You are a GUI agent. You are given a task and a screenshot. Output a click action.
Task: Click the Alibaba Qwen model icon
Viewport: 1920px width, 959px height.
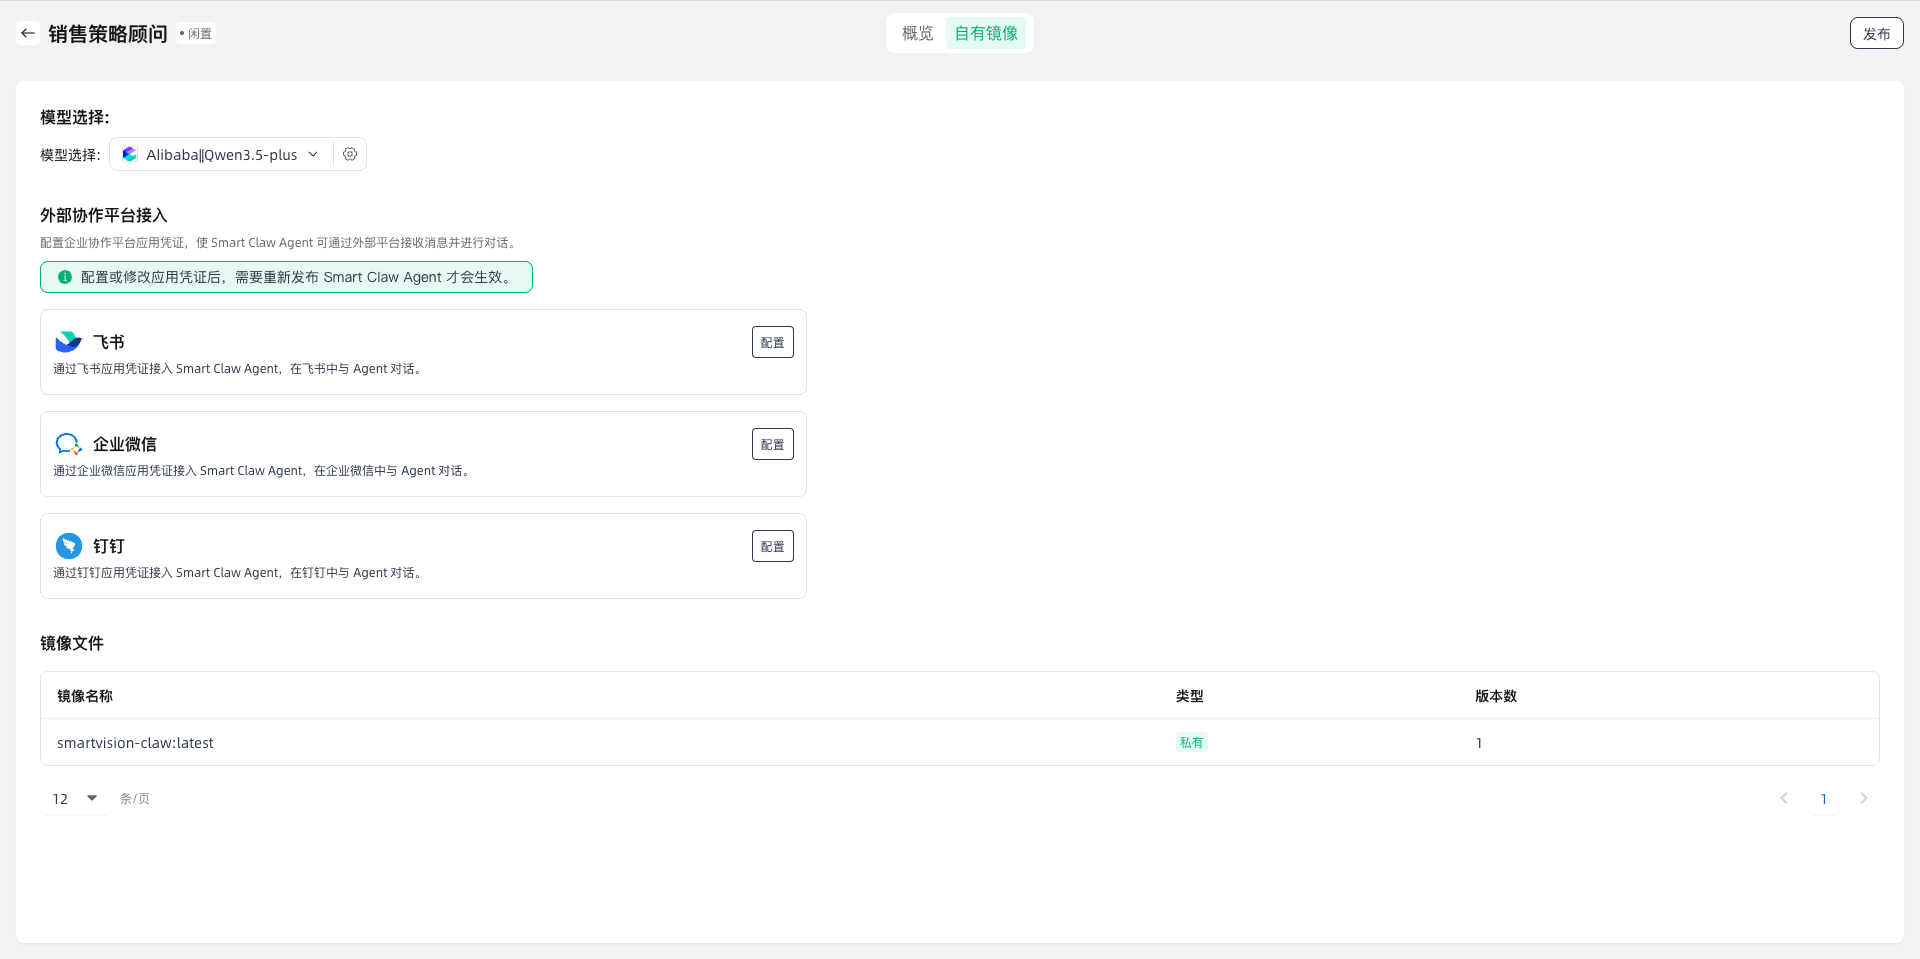click(130, 154)
